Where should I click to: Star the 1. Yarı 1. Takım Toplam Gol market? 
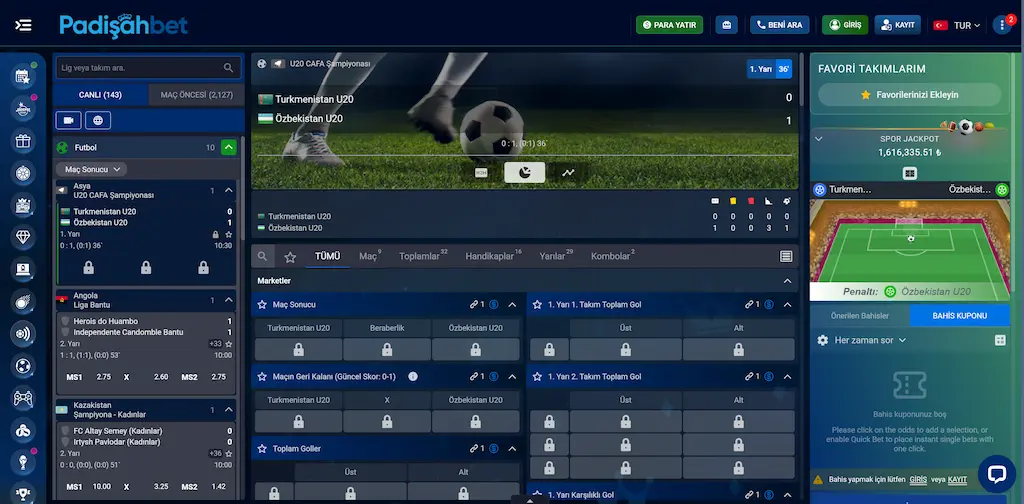pos(537,304)
